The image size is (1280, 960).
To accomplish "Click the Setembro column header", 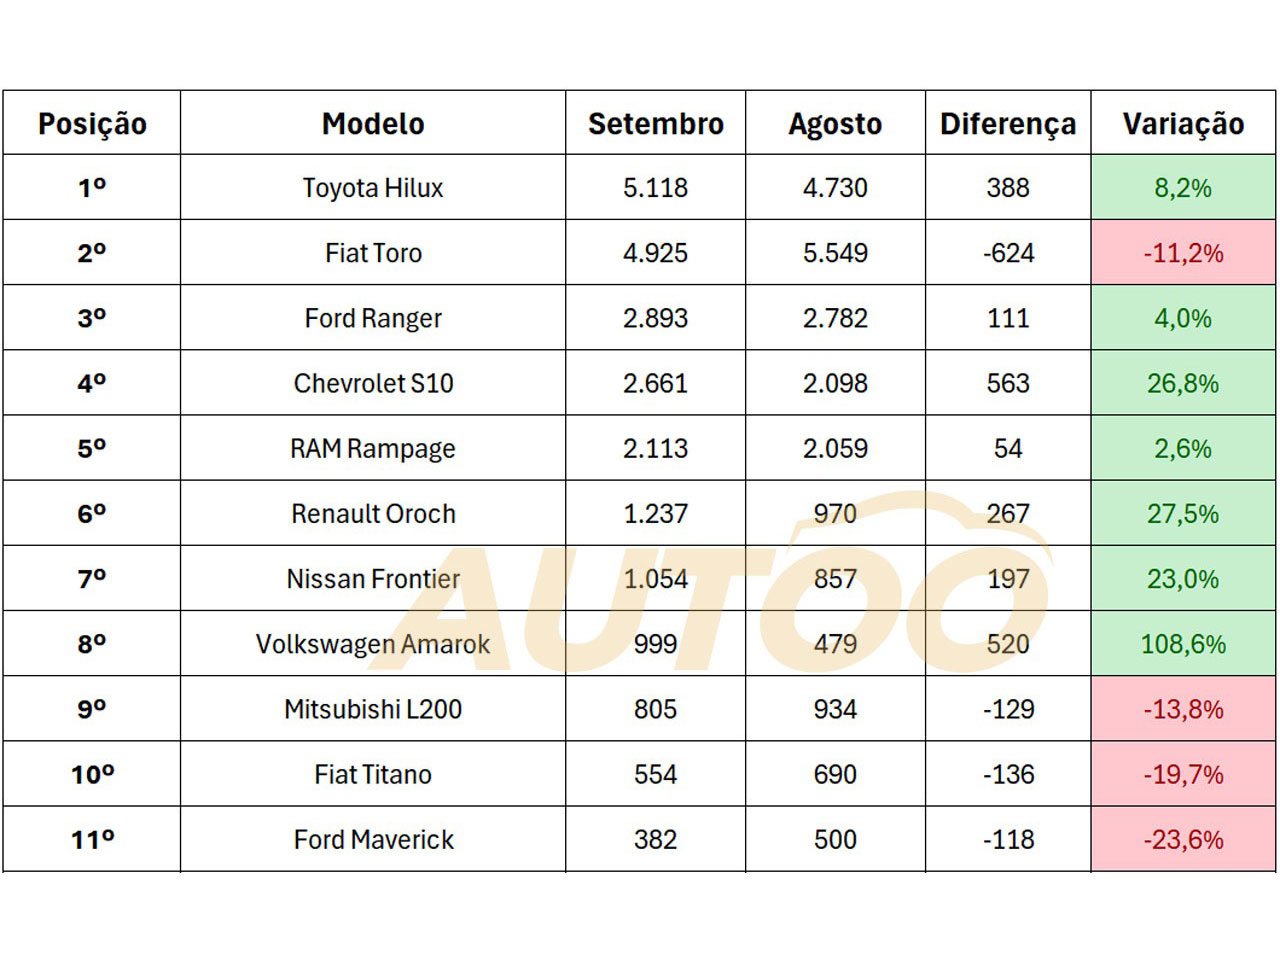I will coord(656,123).
